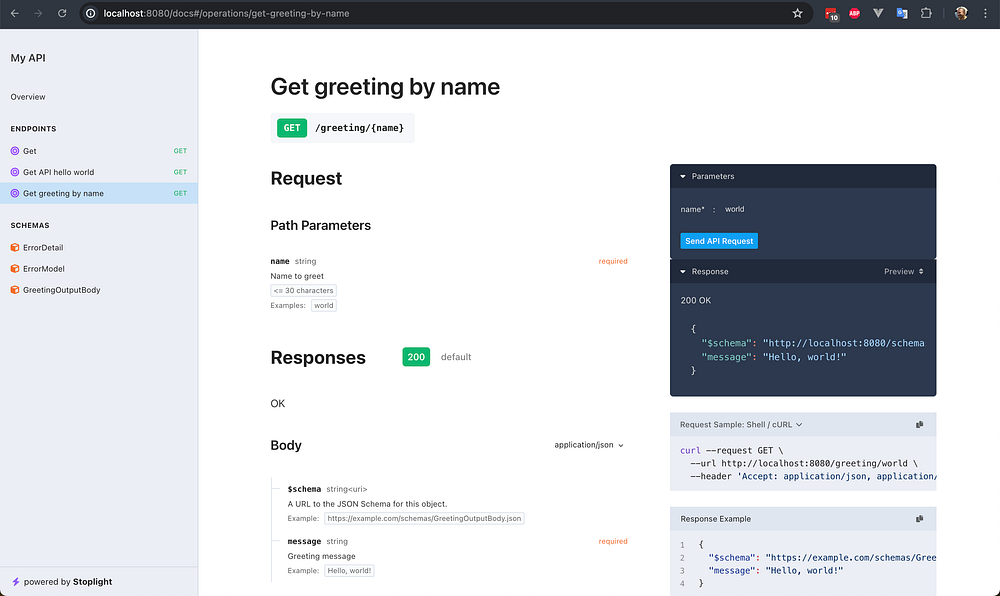1000x596 pixels.
Task: Click the site info icon in address bar
Action: pyautogui.click(x=91, y=13)
